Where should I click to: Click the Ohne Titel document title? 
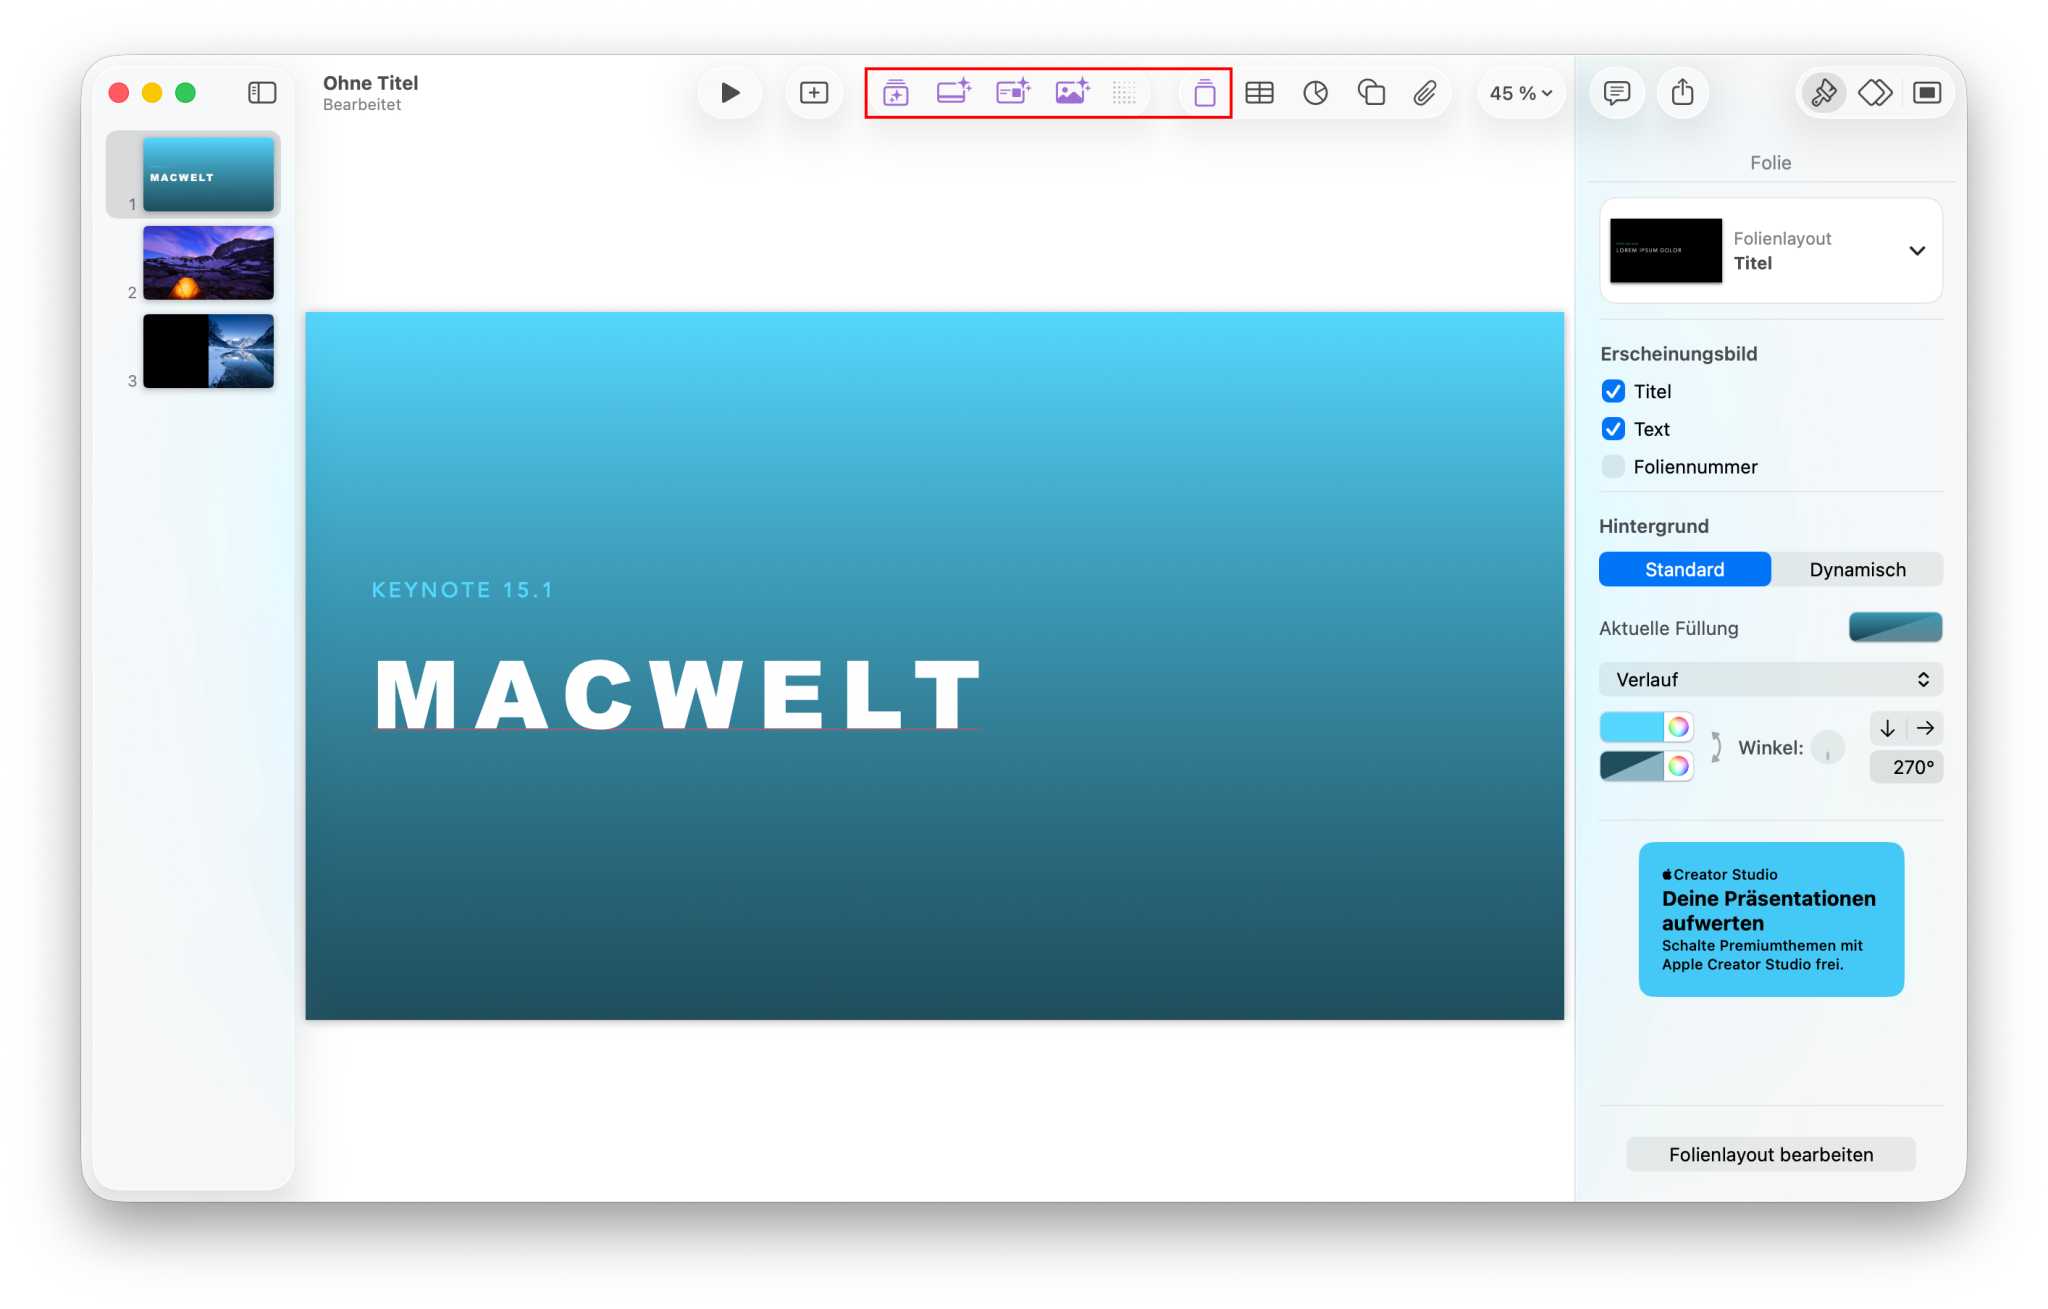pyautogui.click(x=371, y=83)
